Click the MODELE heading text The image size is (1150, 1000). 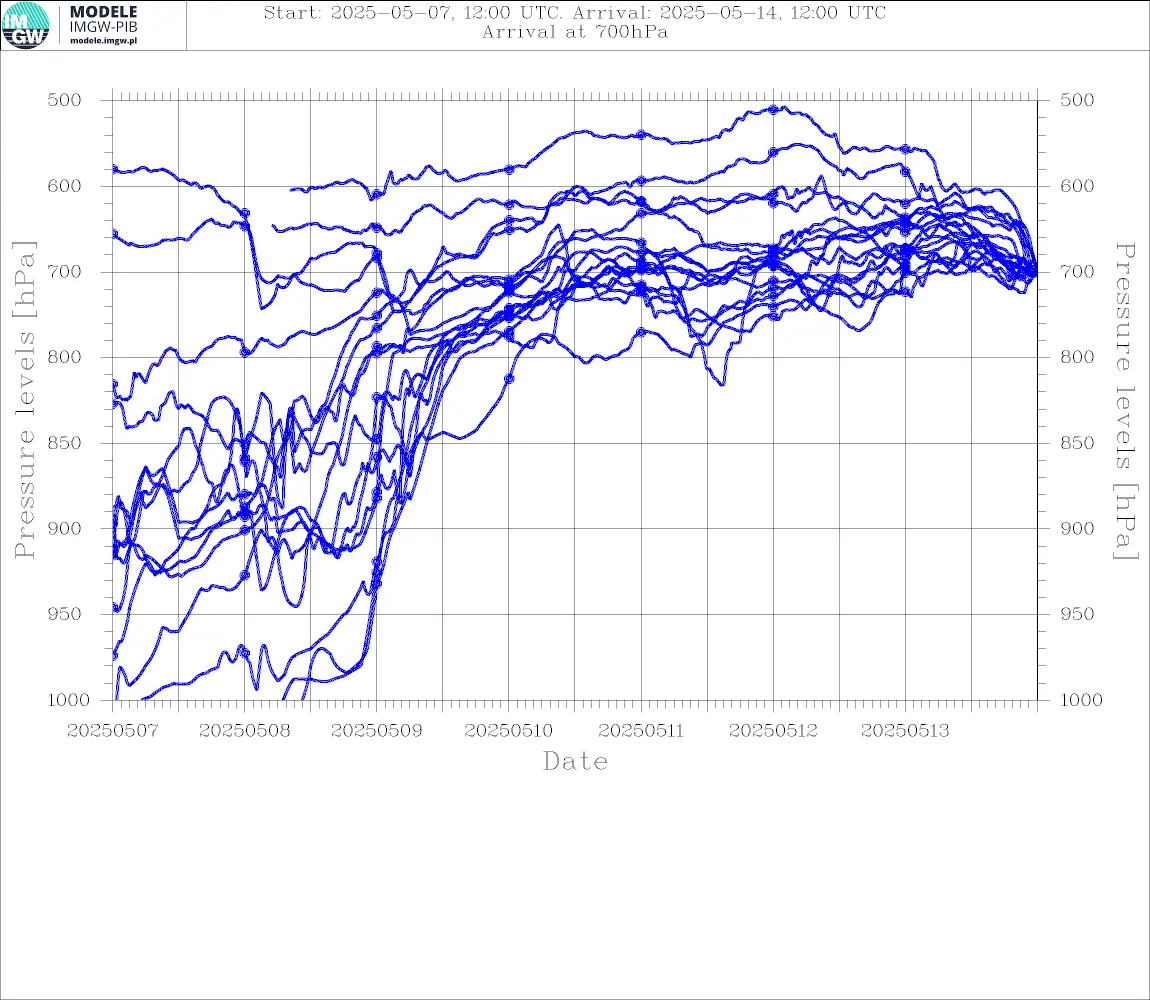point(103,12)
